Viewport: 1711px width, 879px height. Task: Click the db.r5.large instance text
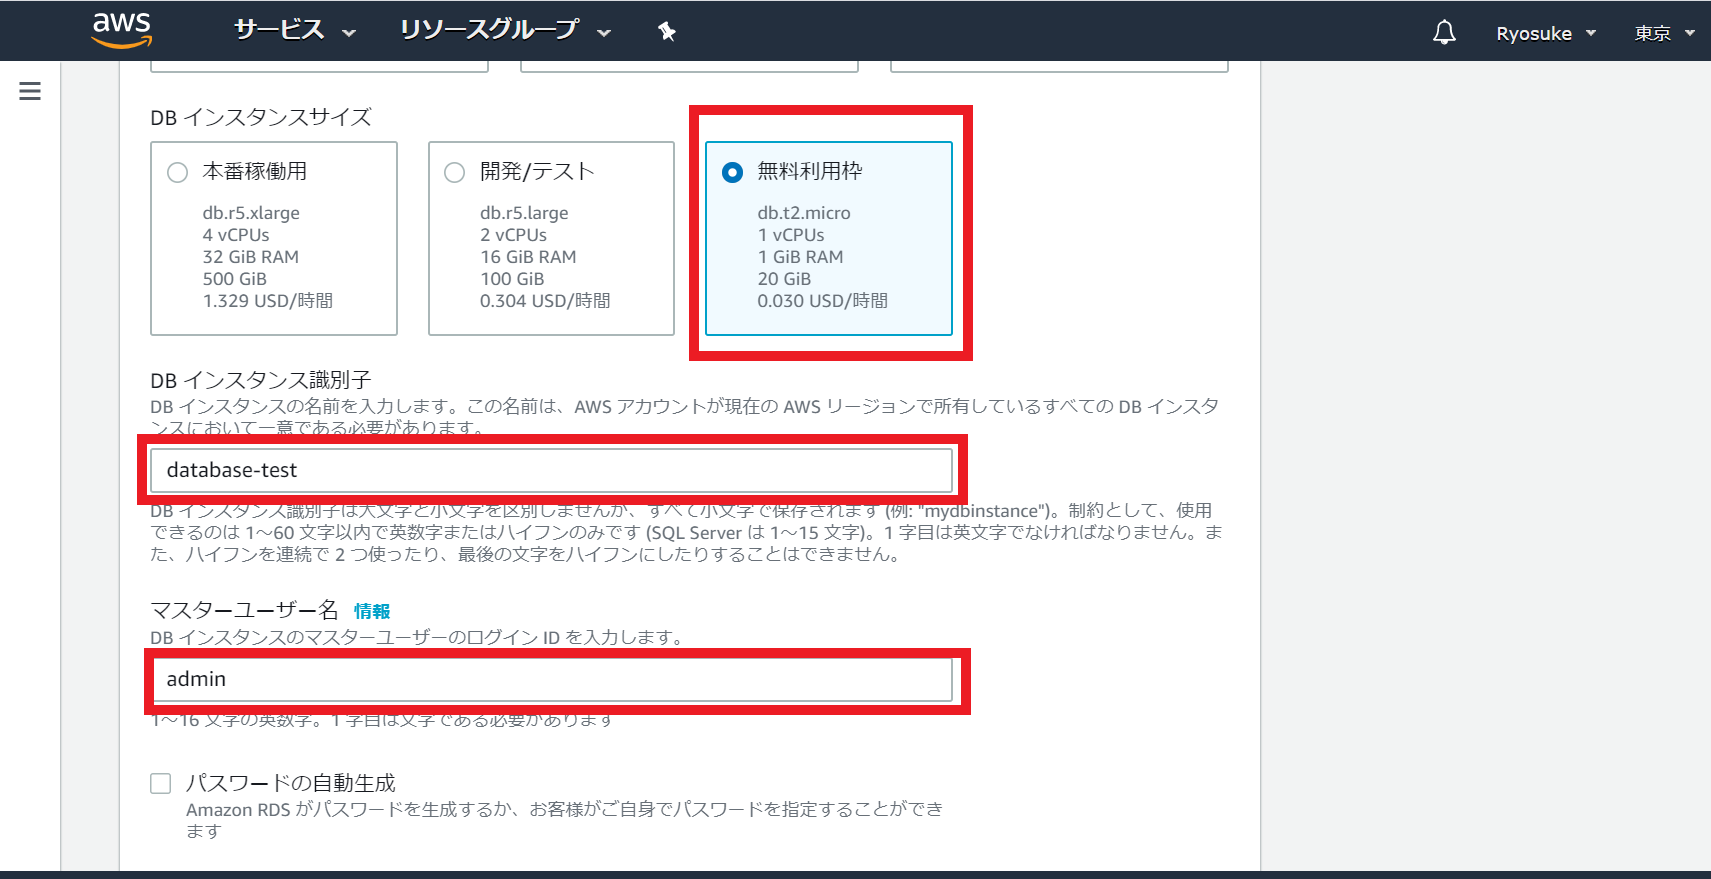524,213
